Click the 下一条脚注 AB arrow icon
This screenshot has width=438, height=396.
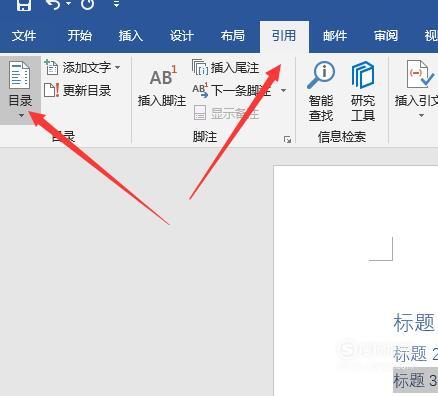tap(200, 90)
